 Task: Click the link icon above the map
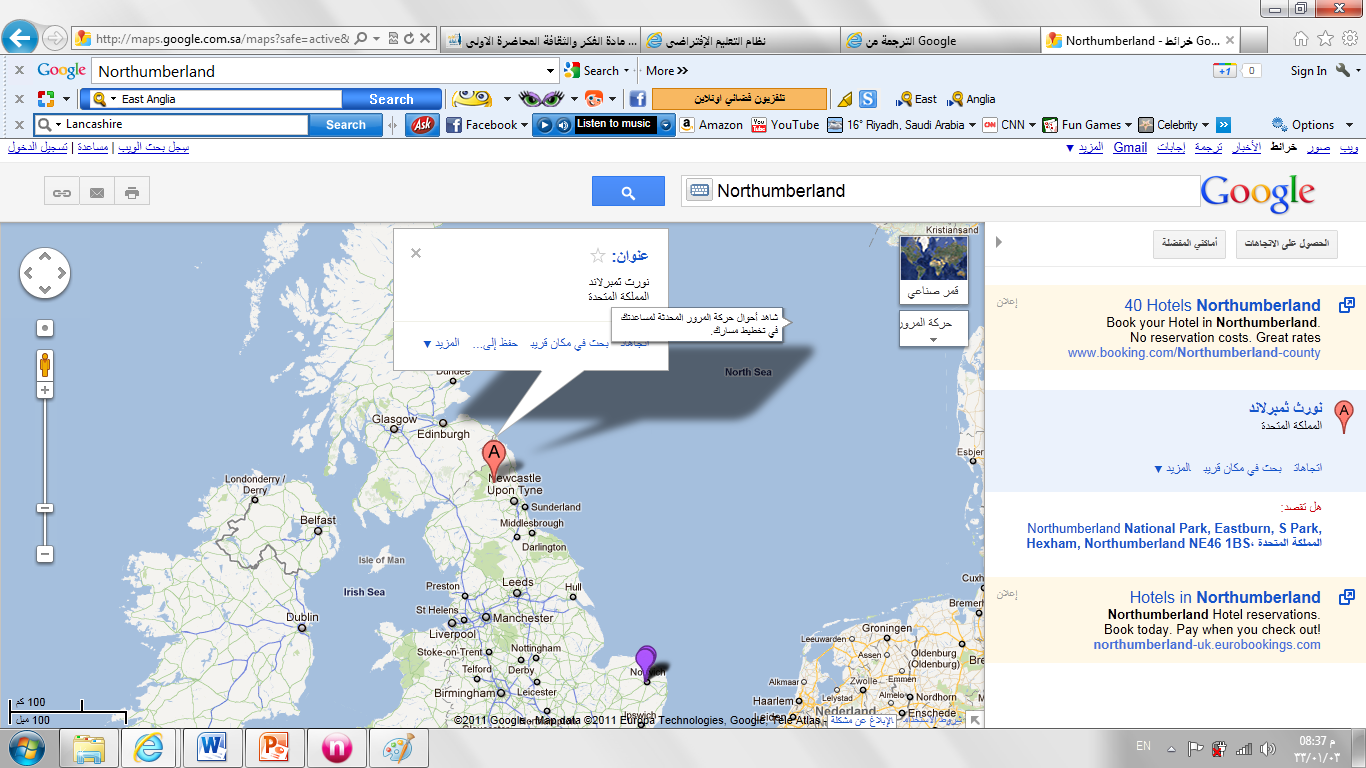[62, 193]
